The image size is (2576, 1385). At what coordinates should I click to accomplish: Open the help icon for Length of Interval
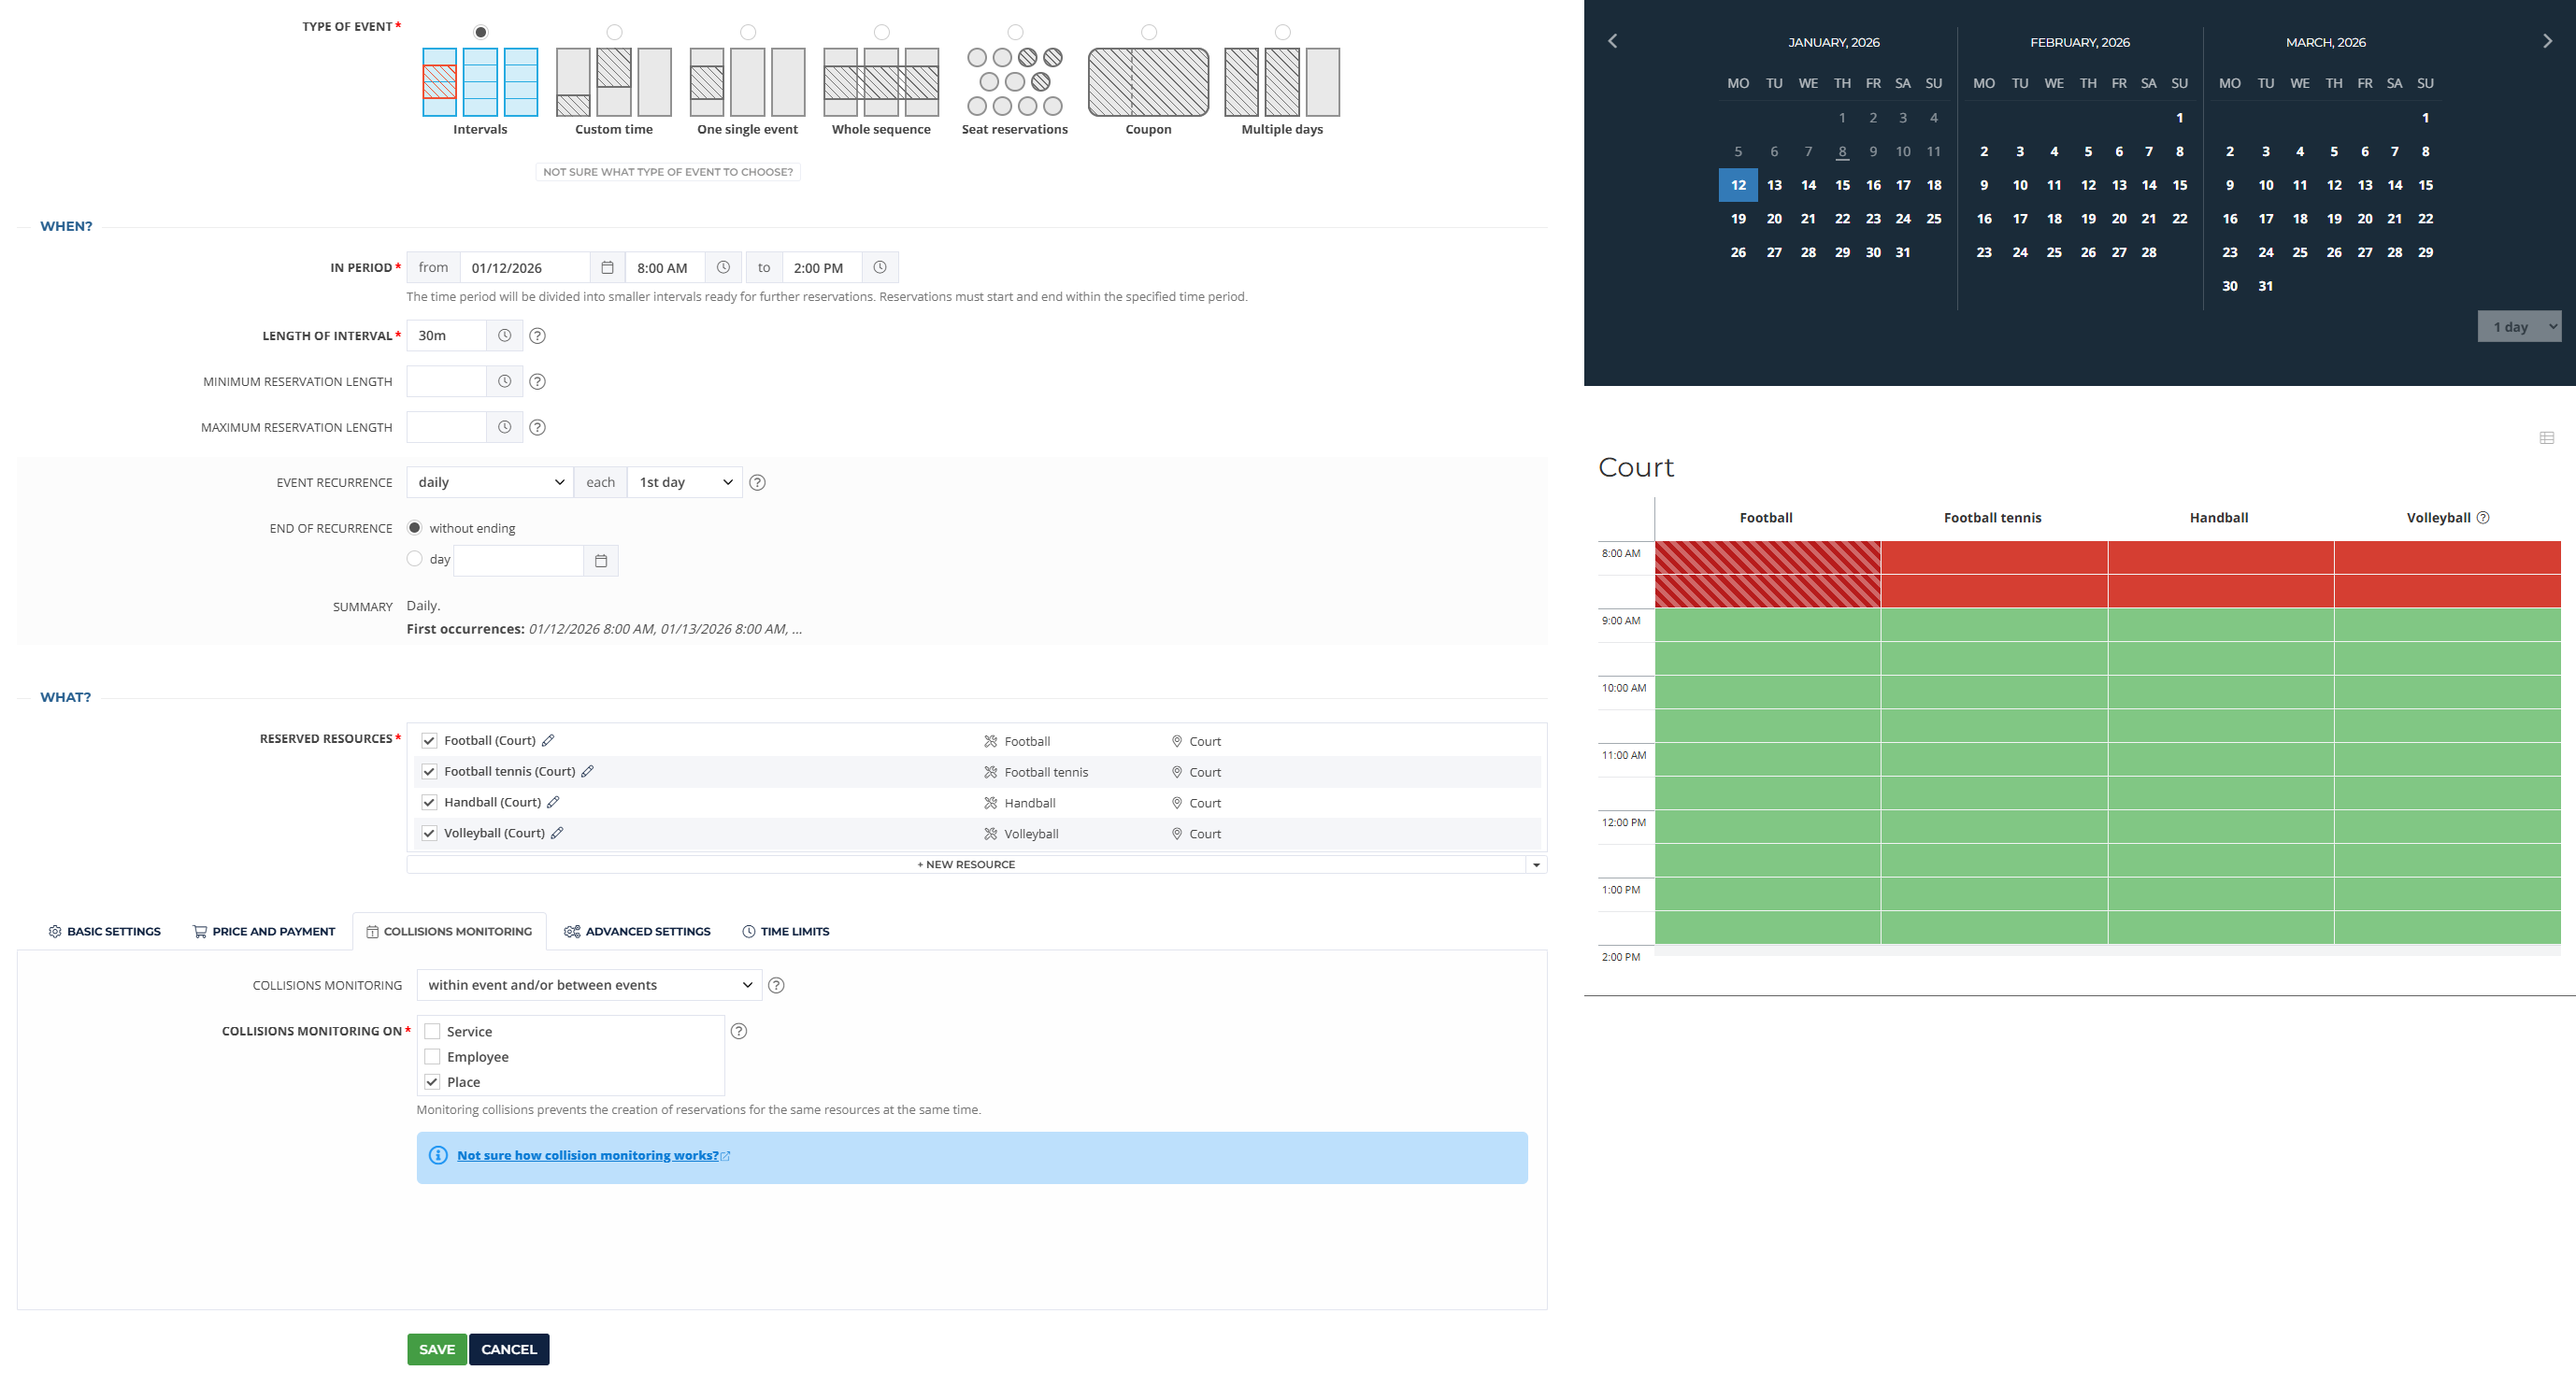pos(537,336)
